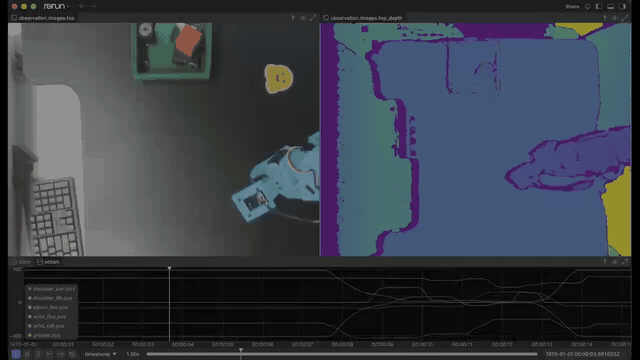Viewport: 640px width, 360px height.
Task: Toggle wrist_flex.pos series in legend
Action: tap(47, 317)
